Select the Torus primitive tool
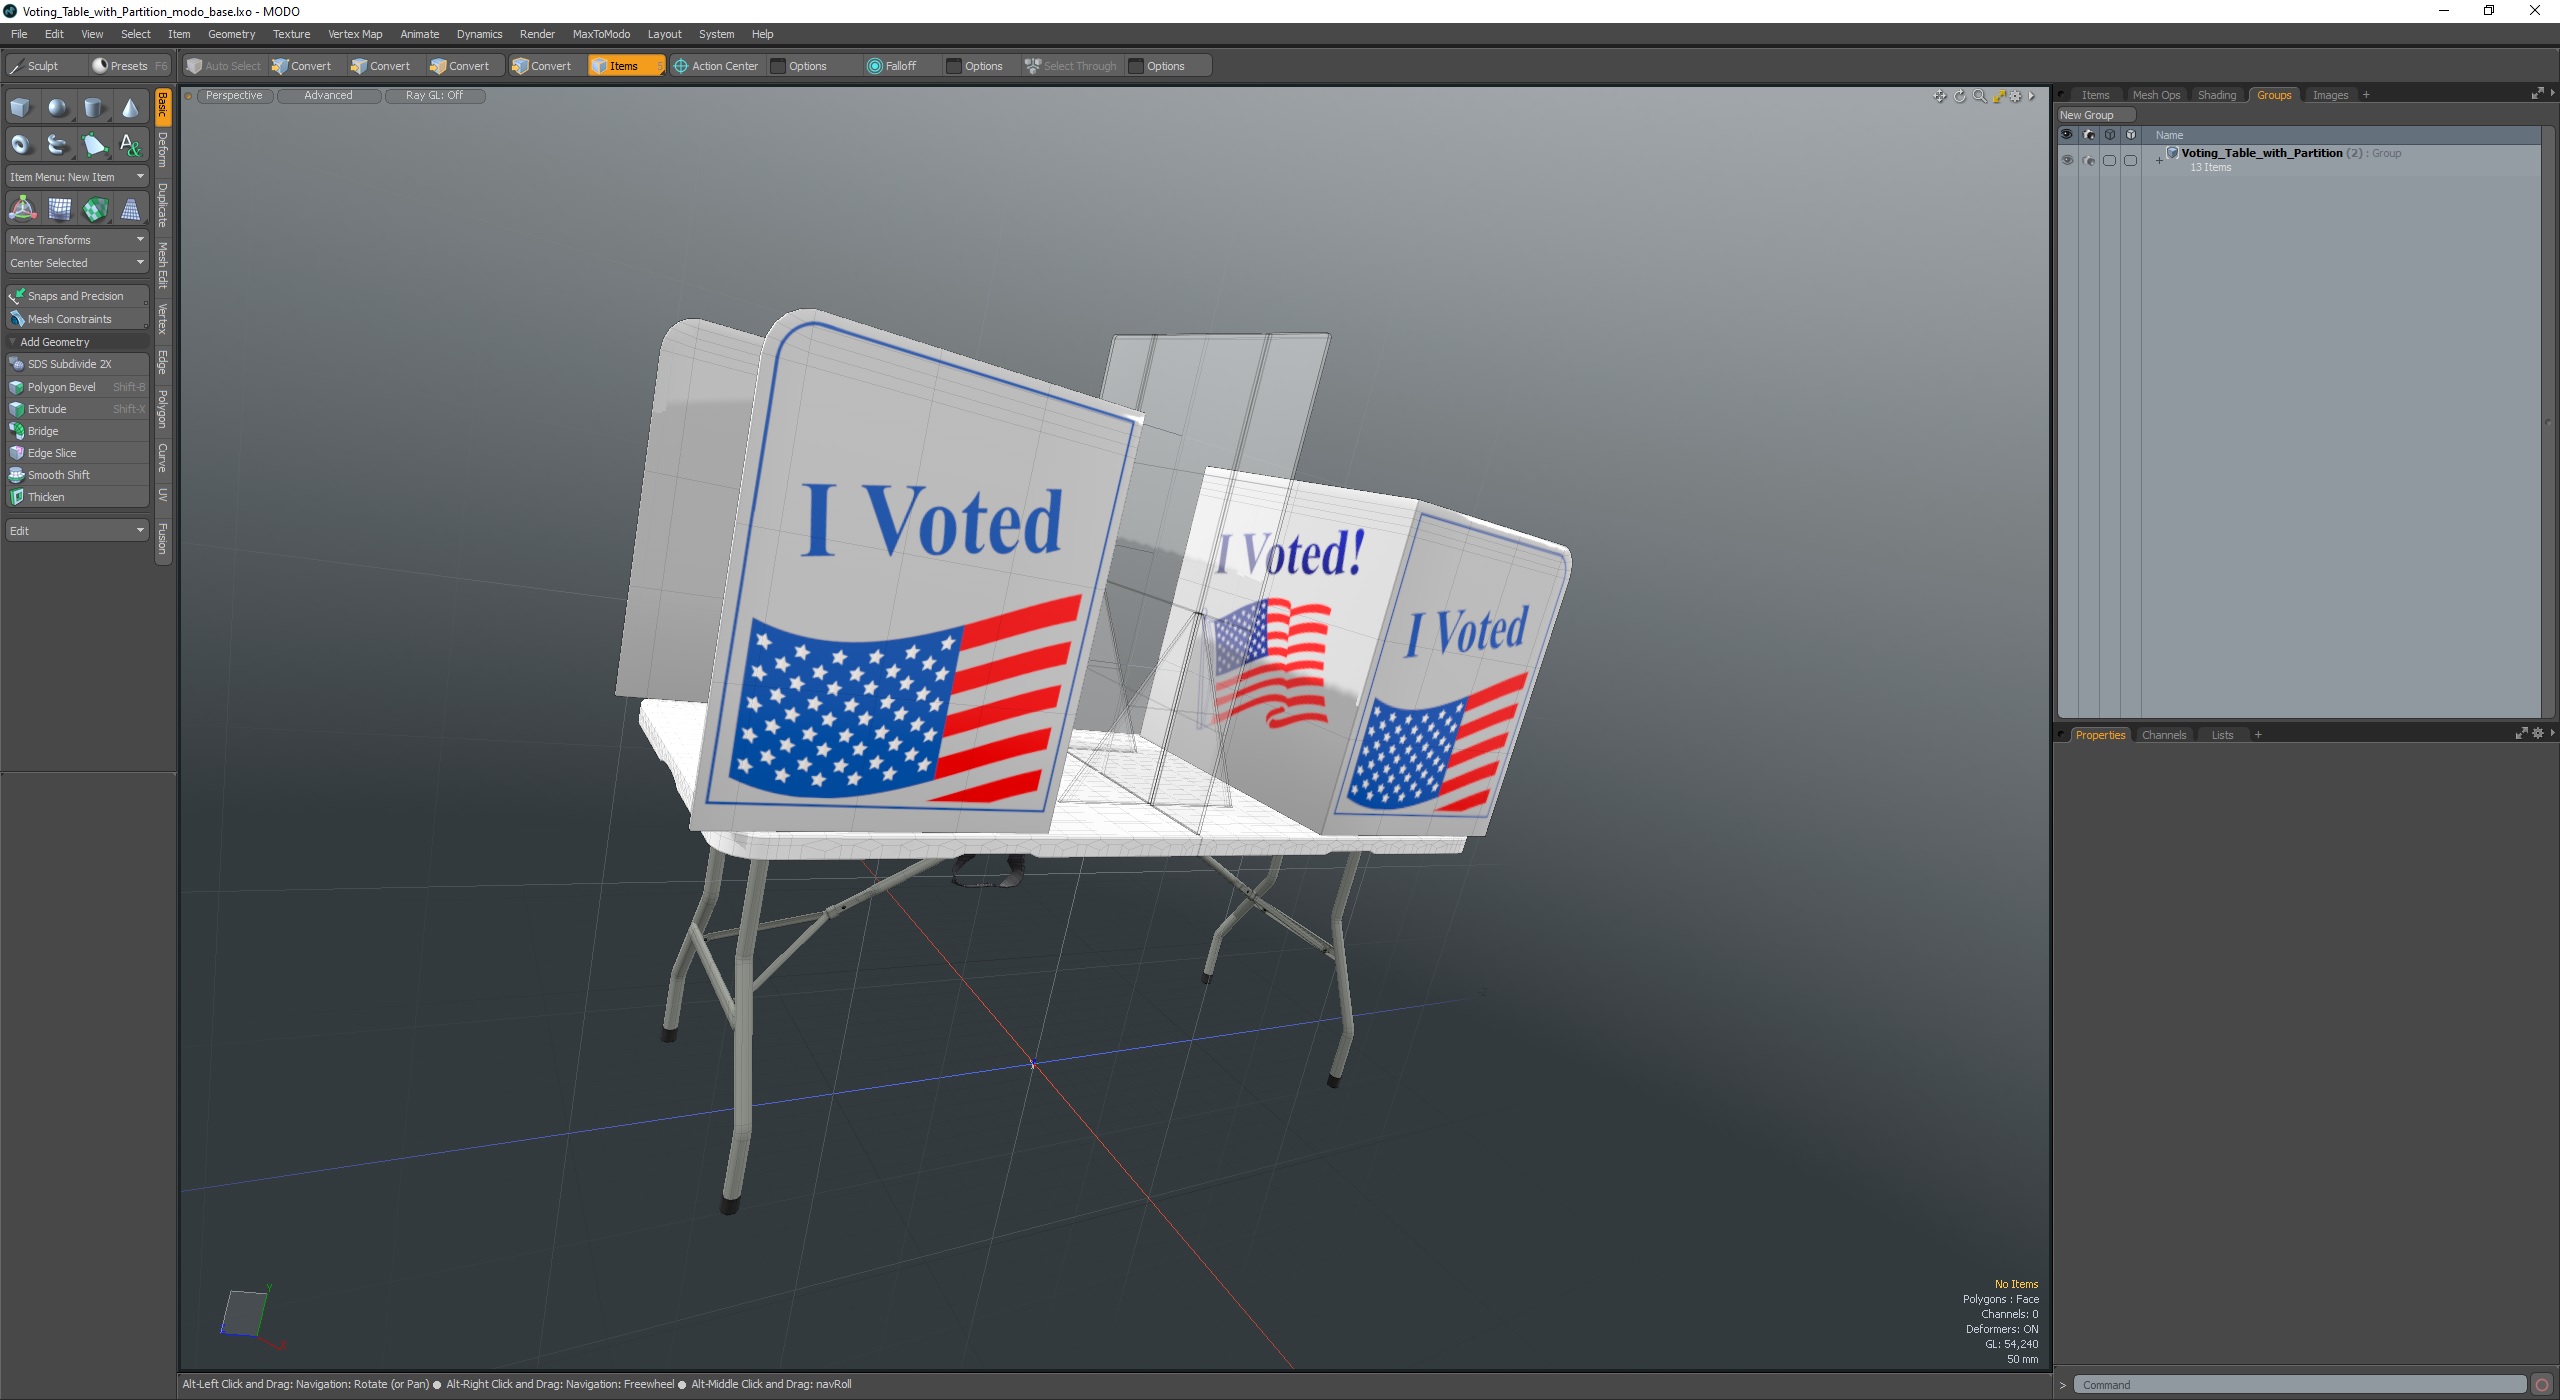Screen dimensions: 2560x1400 (21, 145)
